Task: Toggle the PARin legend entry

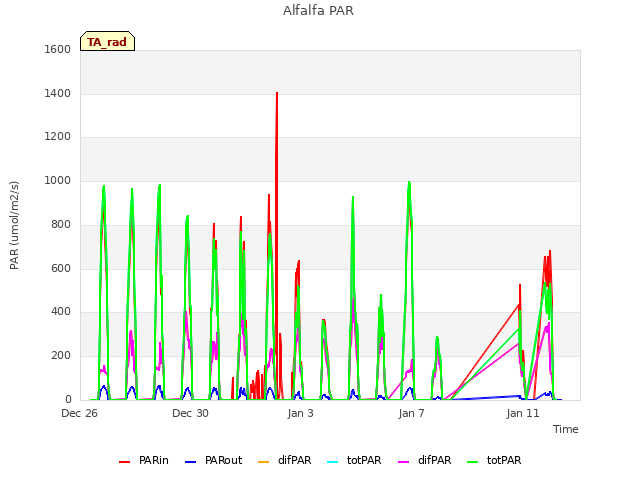Action: (144, 460)
